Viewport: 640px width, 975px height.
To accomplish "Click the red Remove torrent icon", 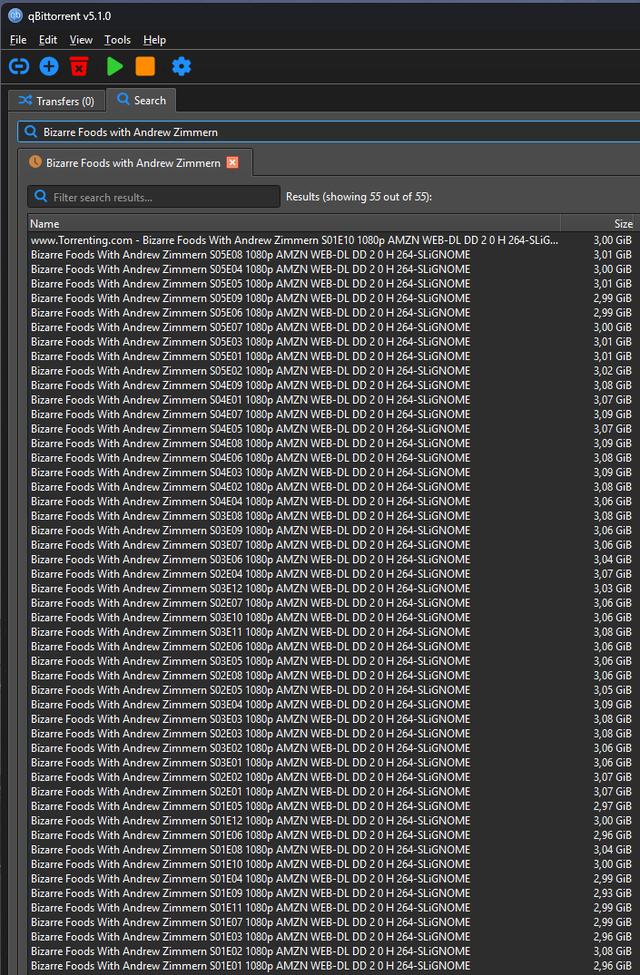I will 79,66.
